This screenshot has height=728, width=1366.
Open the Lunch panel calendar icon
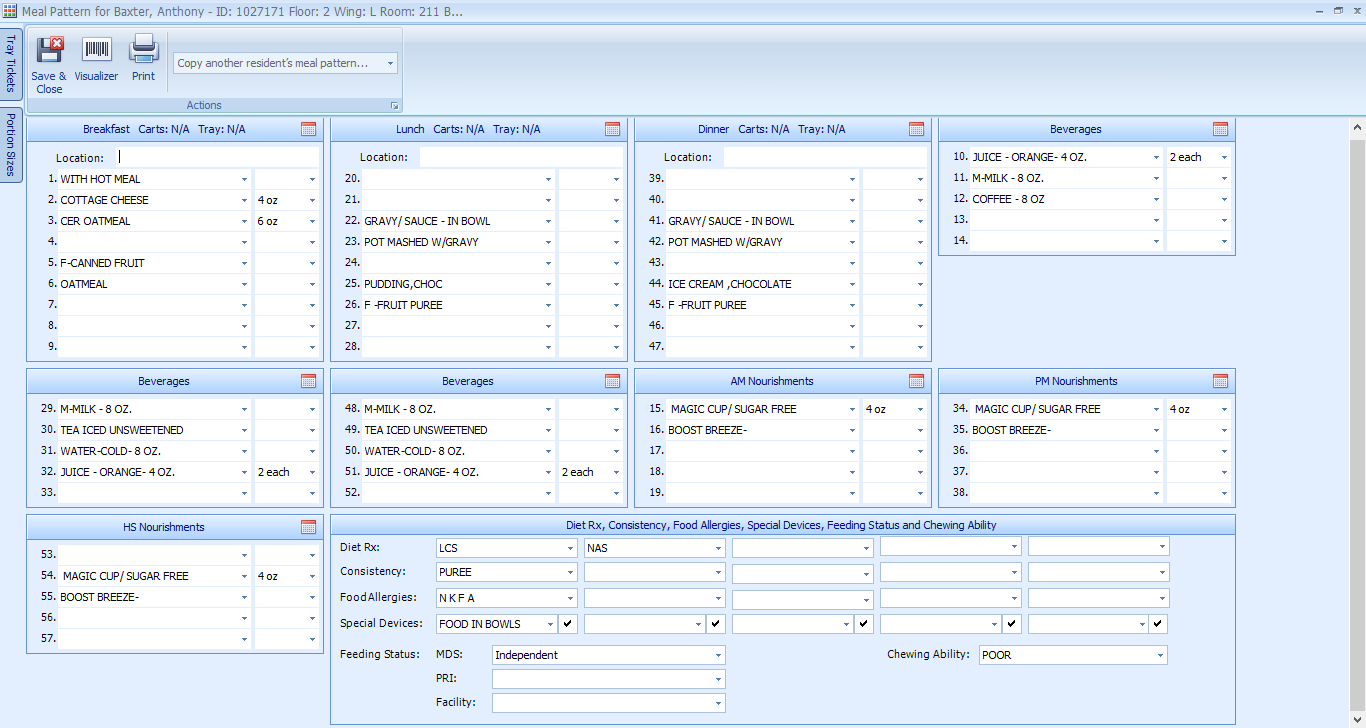pos(612,129)
